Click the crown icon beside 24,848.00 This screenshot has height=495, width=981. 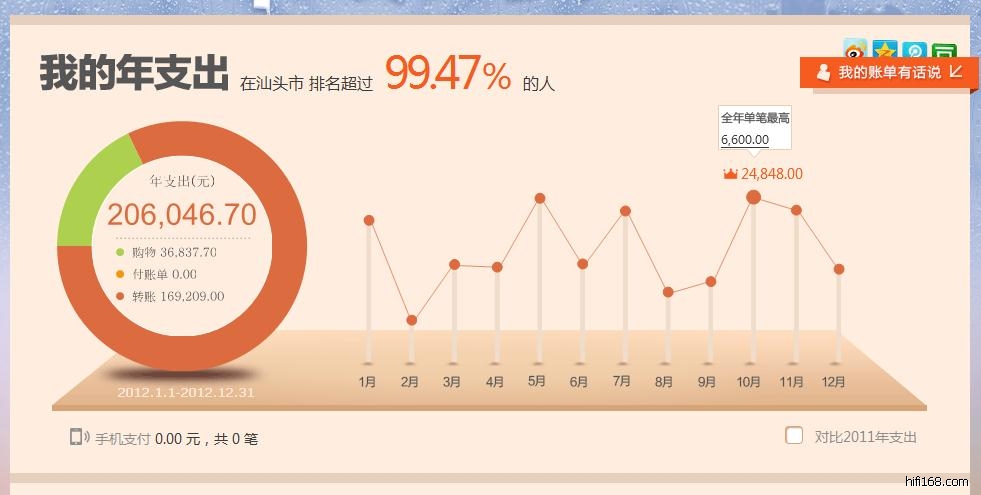730,174
